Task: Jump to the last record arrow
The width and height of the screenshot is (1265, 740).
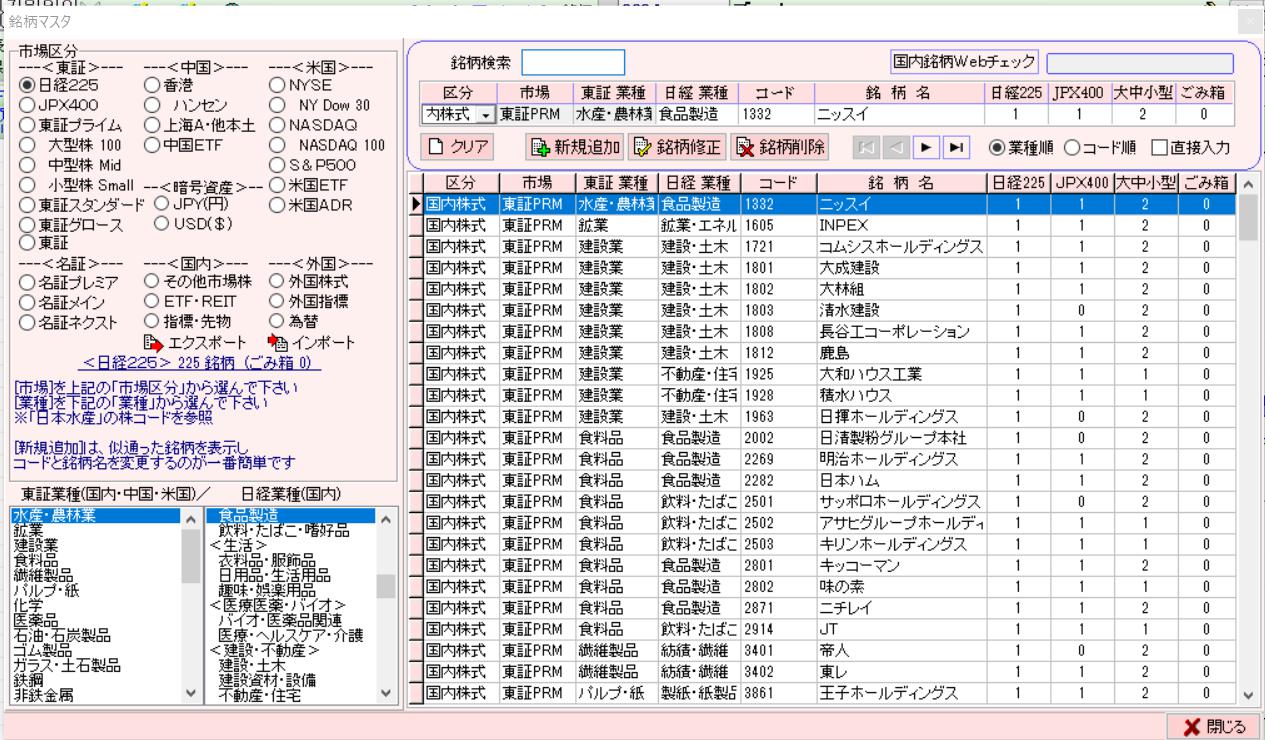Action: 955,148
